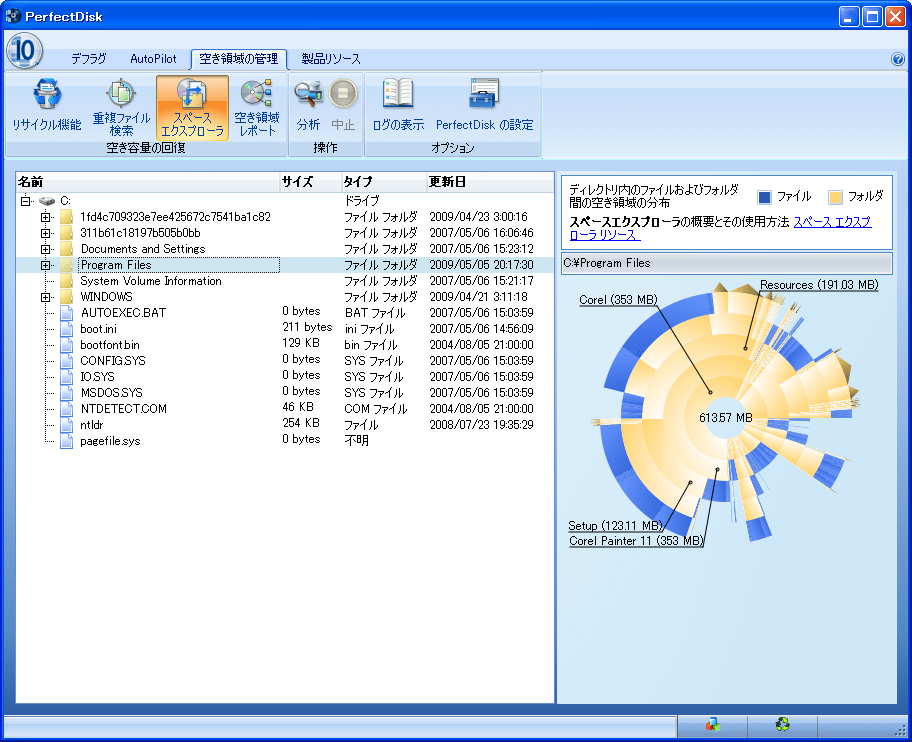Image resolution: width=912 pixels, height=742 pixels.
Task: Click the ntldr file icon
Action: 66,425
